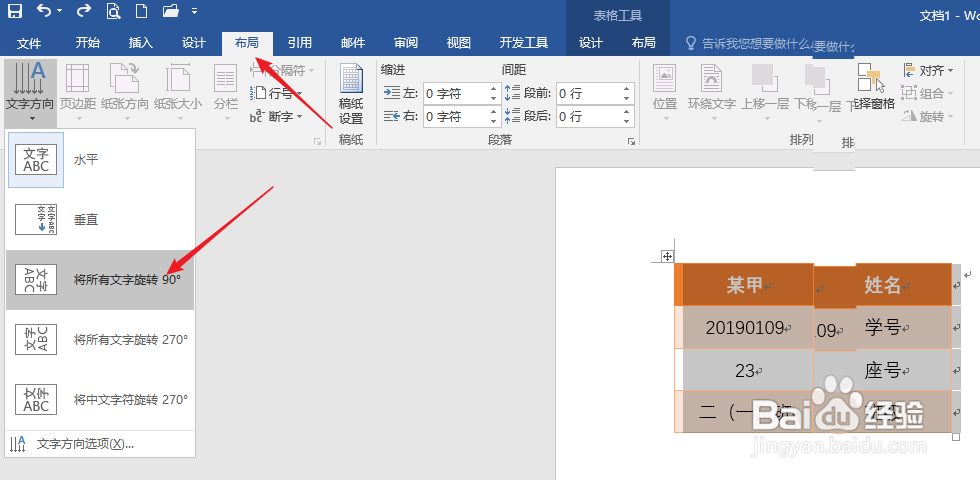Open the 页边距 margins button
The image size is (980, 480).
pyautogui.click(x=78, y=93)
